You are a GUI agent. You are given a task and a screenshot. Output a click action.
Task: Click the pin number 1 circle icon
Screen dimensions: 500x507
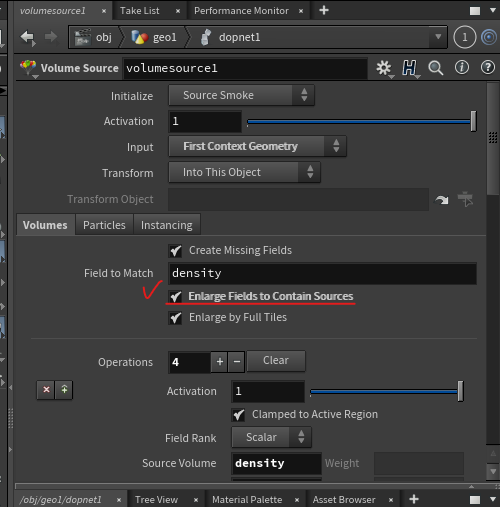coord(464,37)
